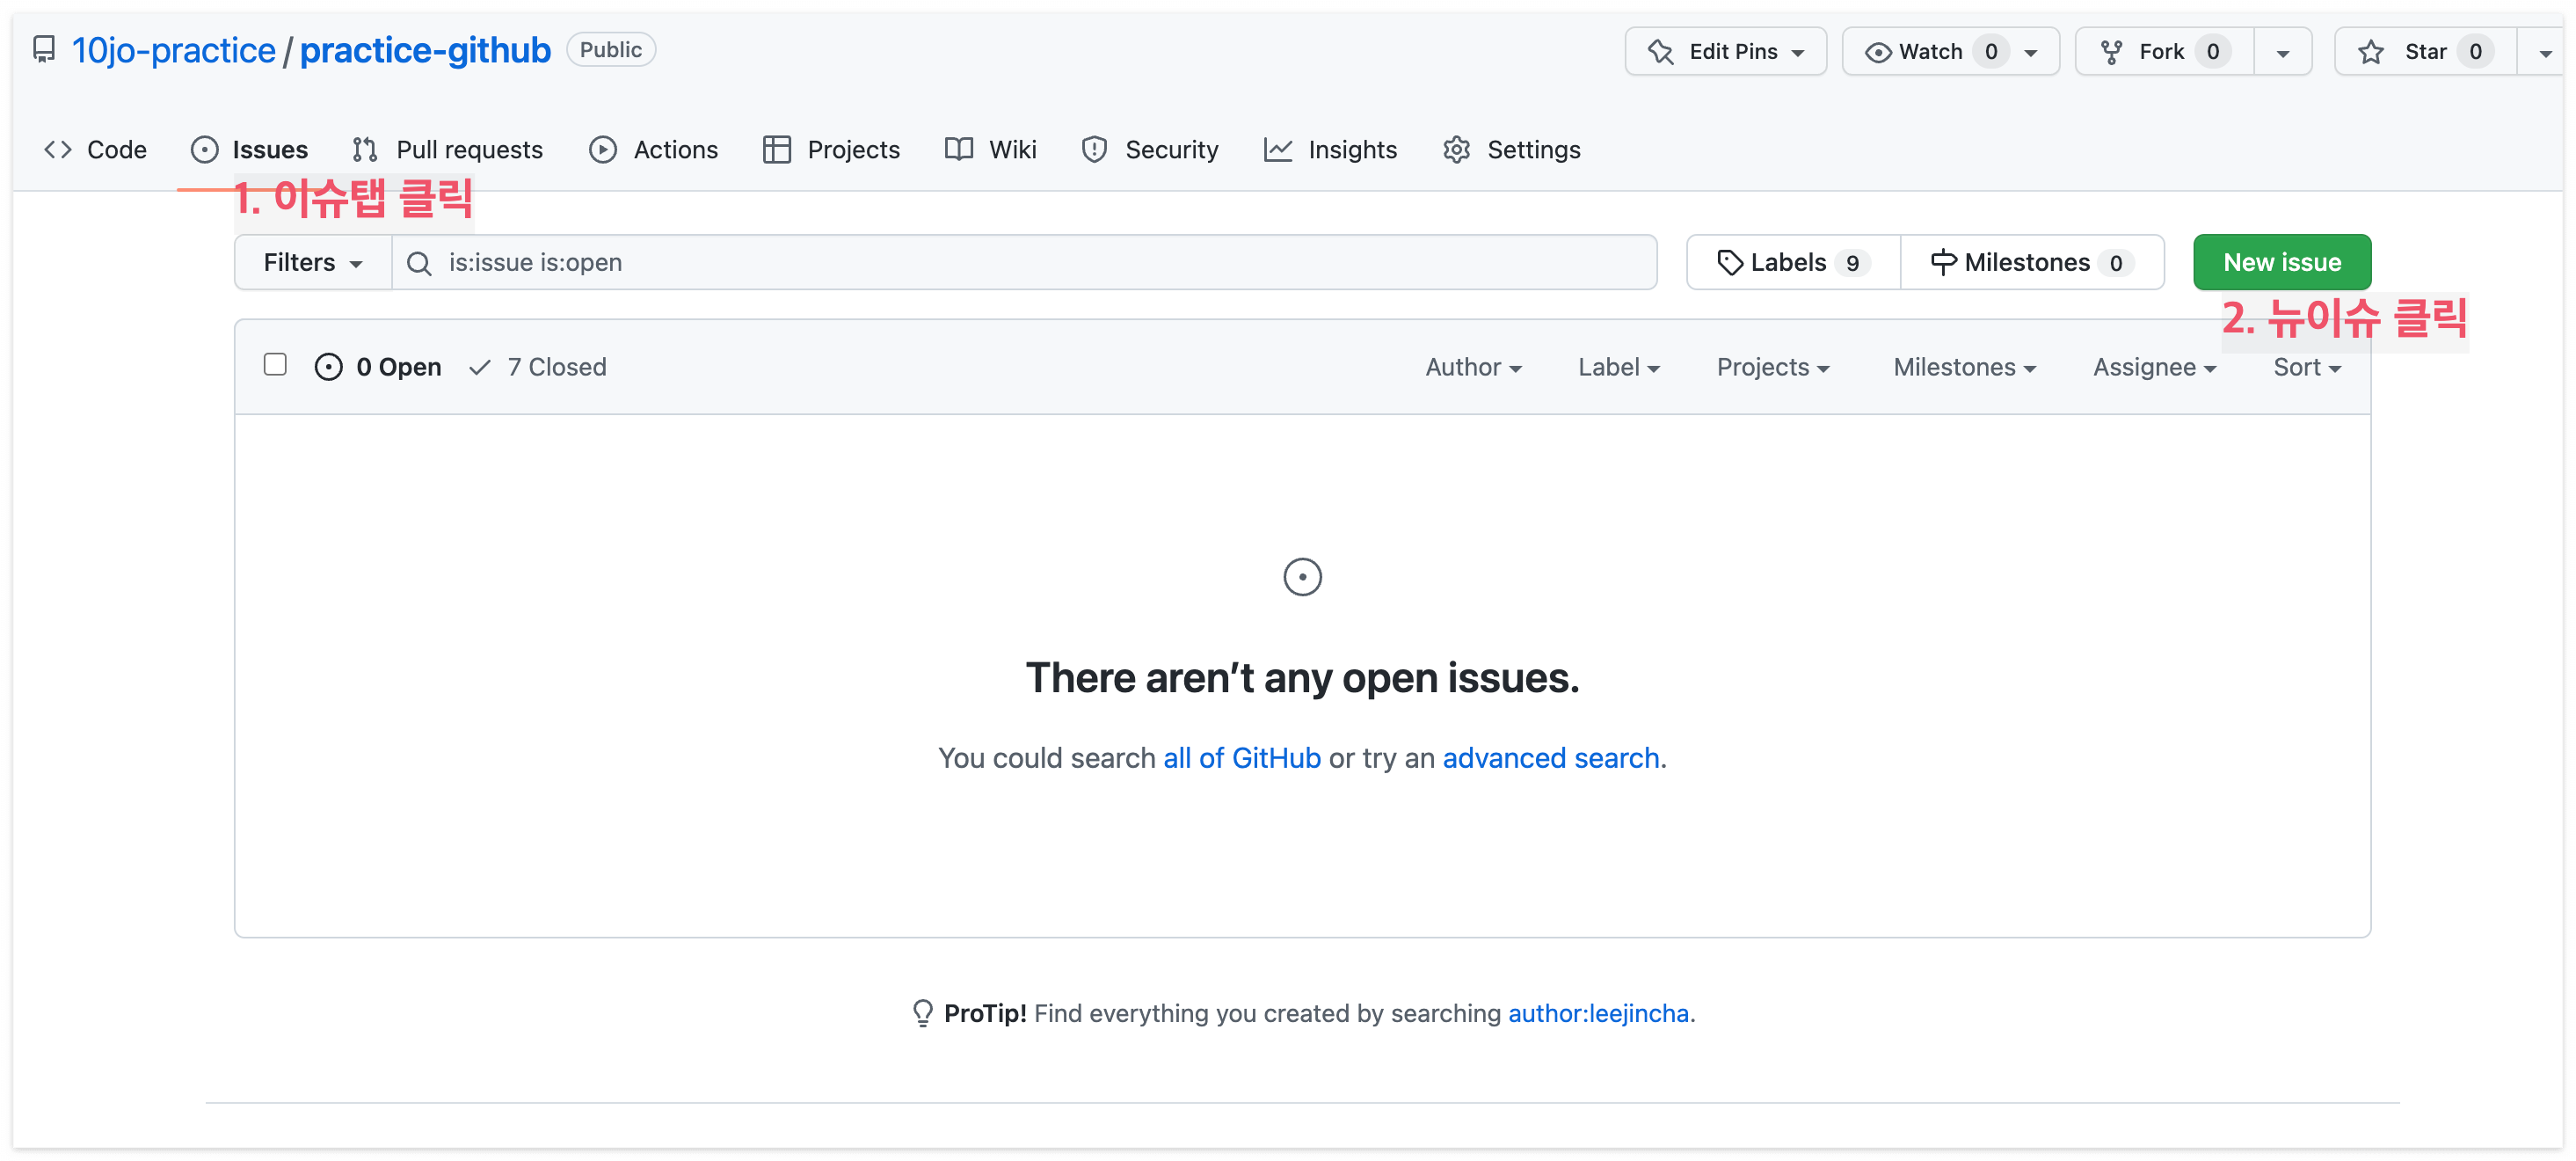Viewport: 2576px width, 1161px height.
Task: Click the Star icon button
Action: [2370, 52]
